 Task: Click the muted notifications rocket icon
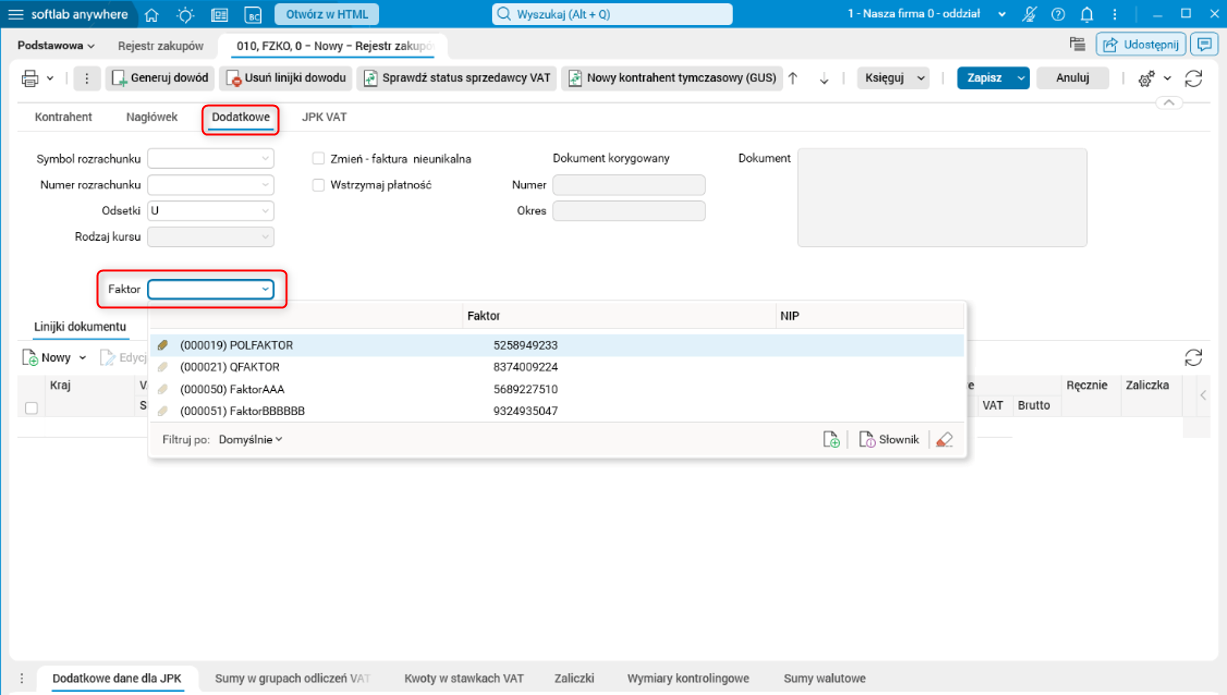pos(1030,15)
